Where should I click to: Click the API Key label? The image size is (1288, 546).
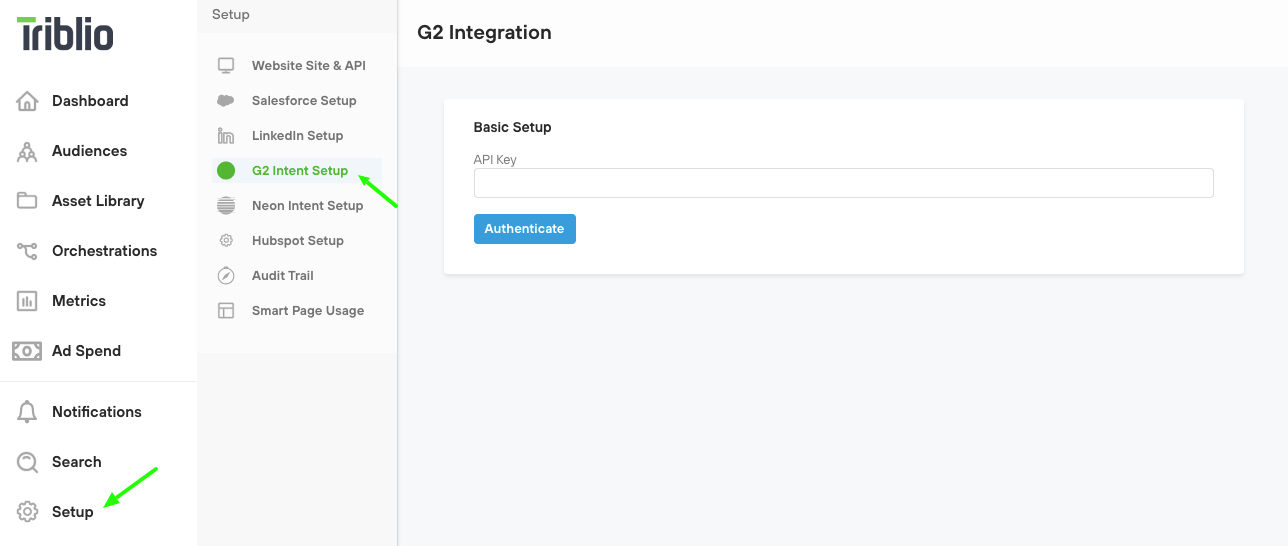click(x=495, y=160)
